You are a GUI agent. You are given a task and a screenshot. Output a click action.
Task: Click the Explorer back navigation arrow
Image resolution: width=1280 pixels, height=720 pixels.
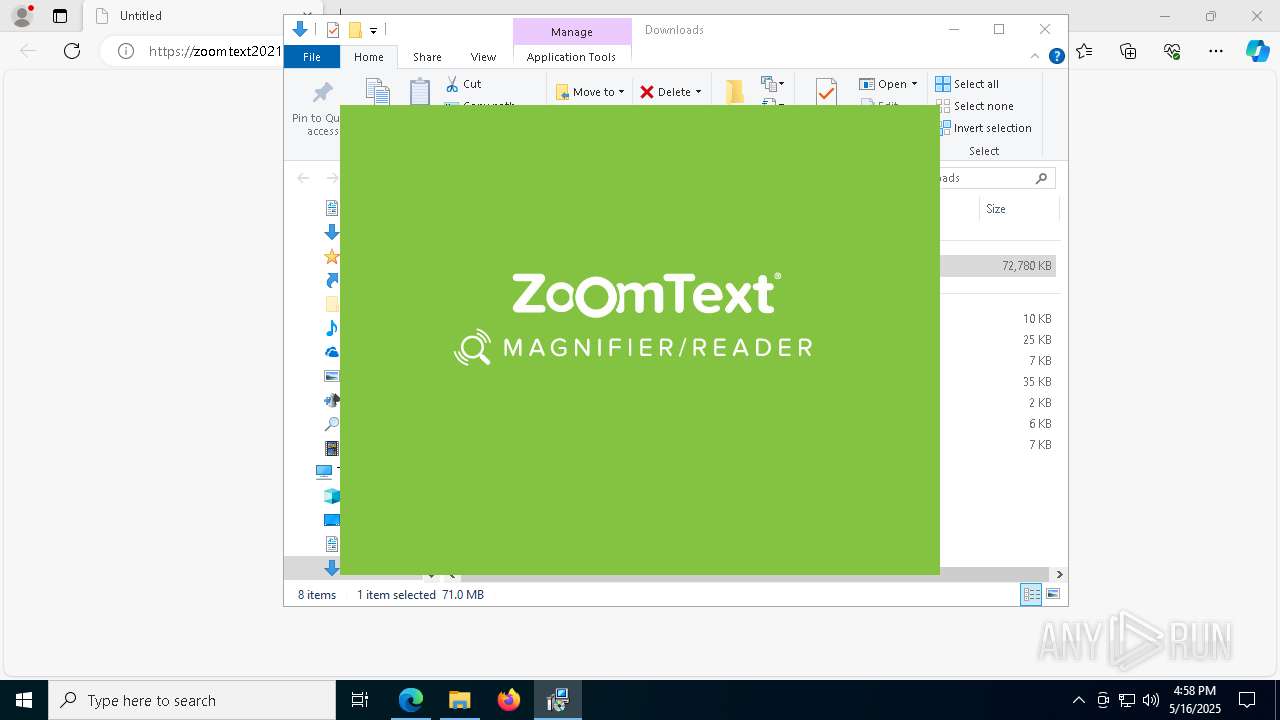point(303,178)
